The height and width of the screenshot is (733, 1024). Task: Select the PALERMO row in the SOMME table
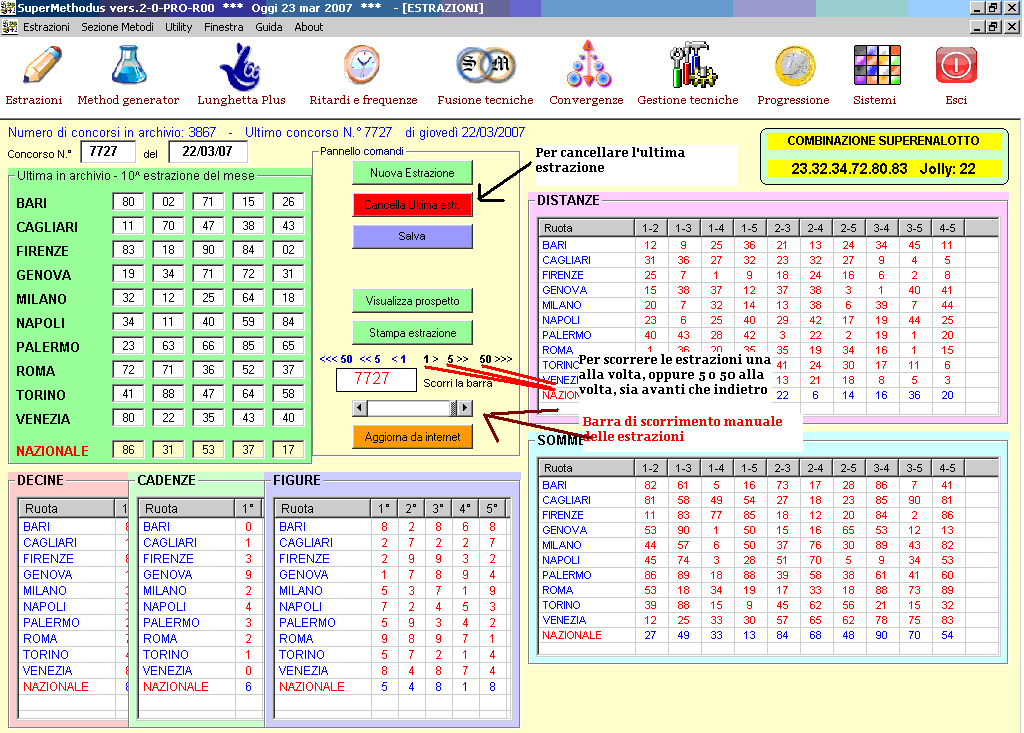(768, 576)
